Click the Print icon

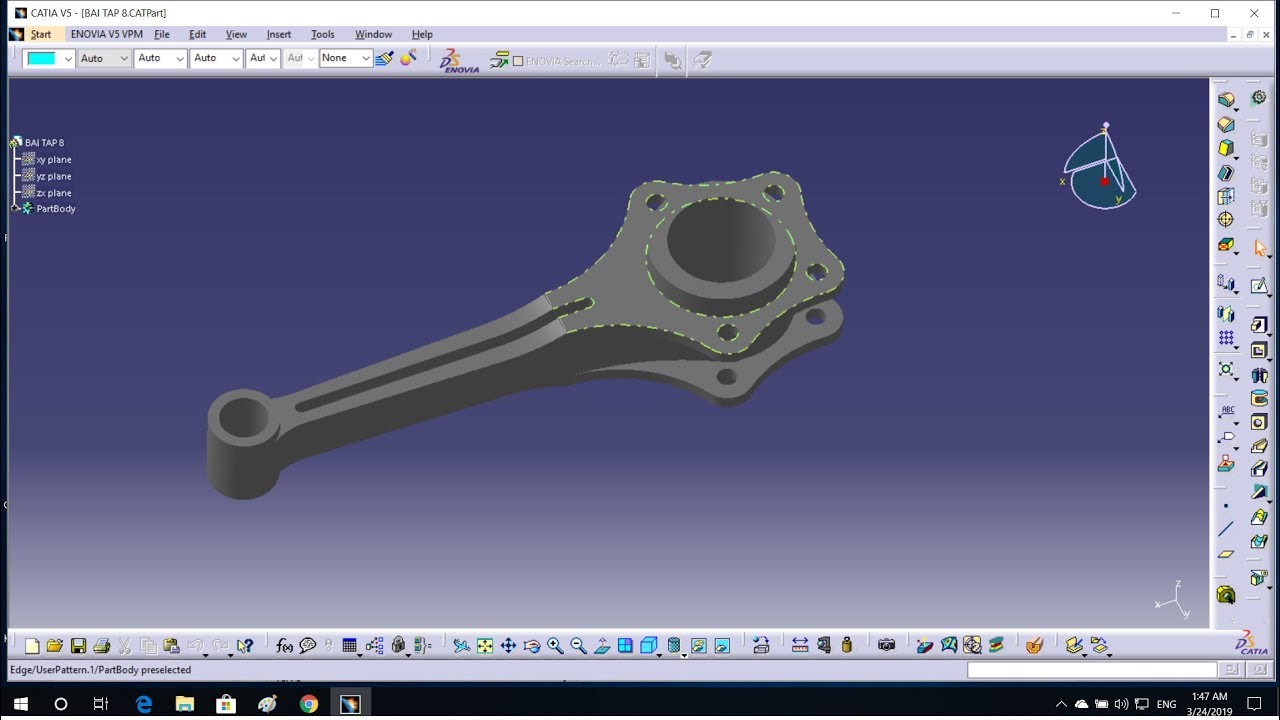point(101,646)
